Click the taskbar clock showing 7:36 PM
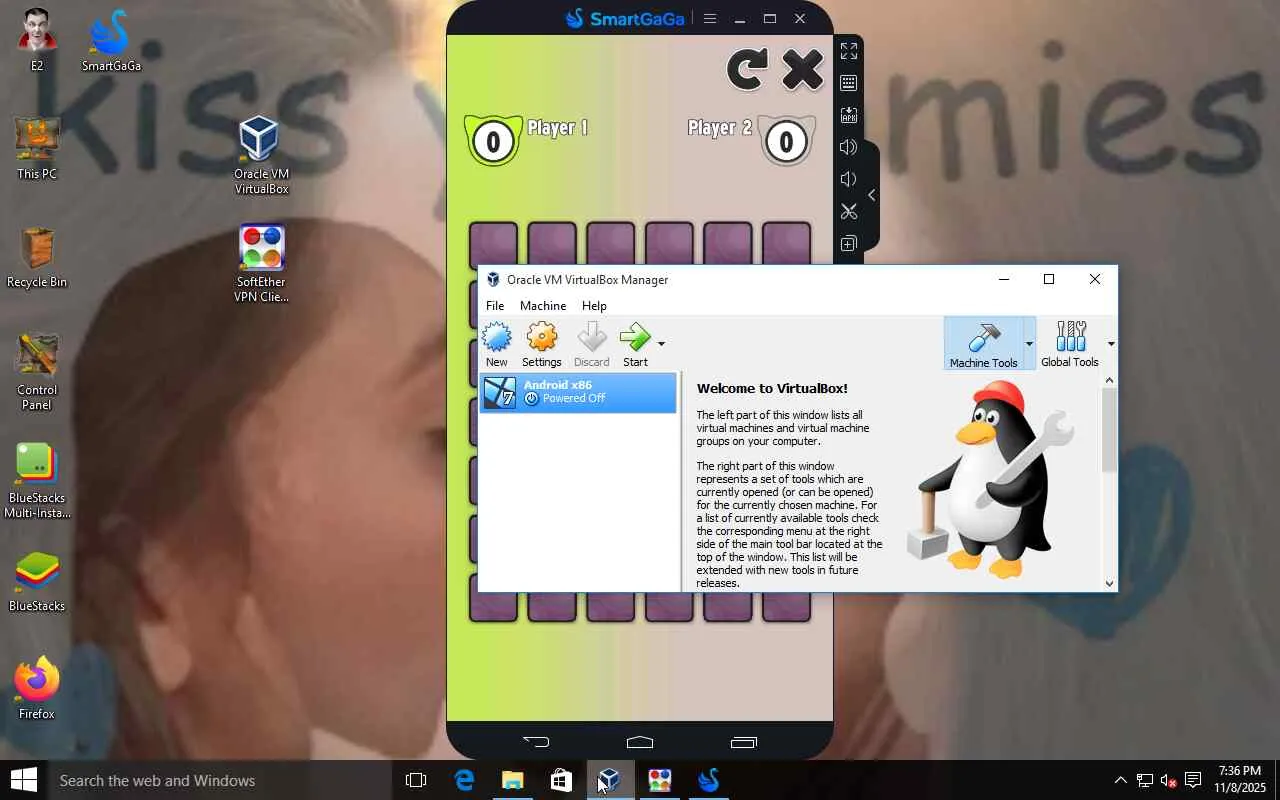 click(1240, 780)
